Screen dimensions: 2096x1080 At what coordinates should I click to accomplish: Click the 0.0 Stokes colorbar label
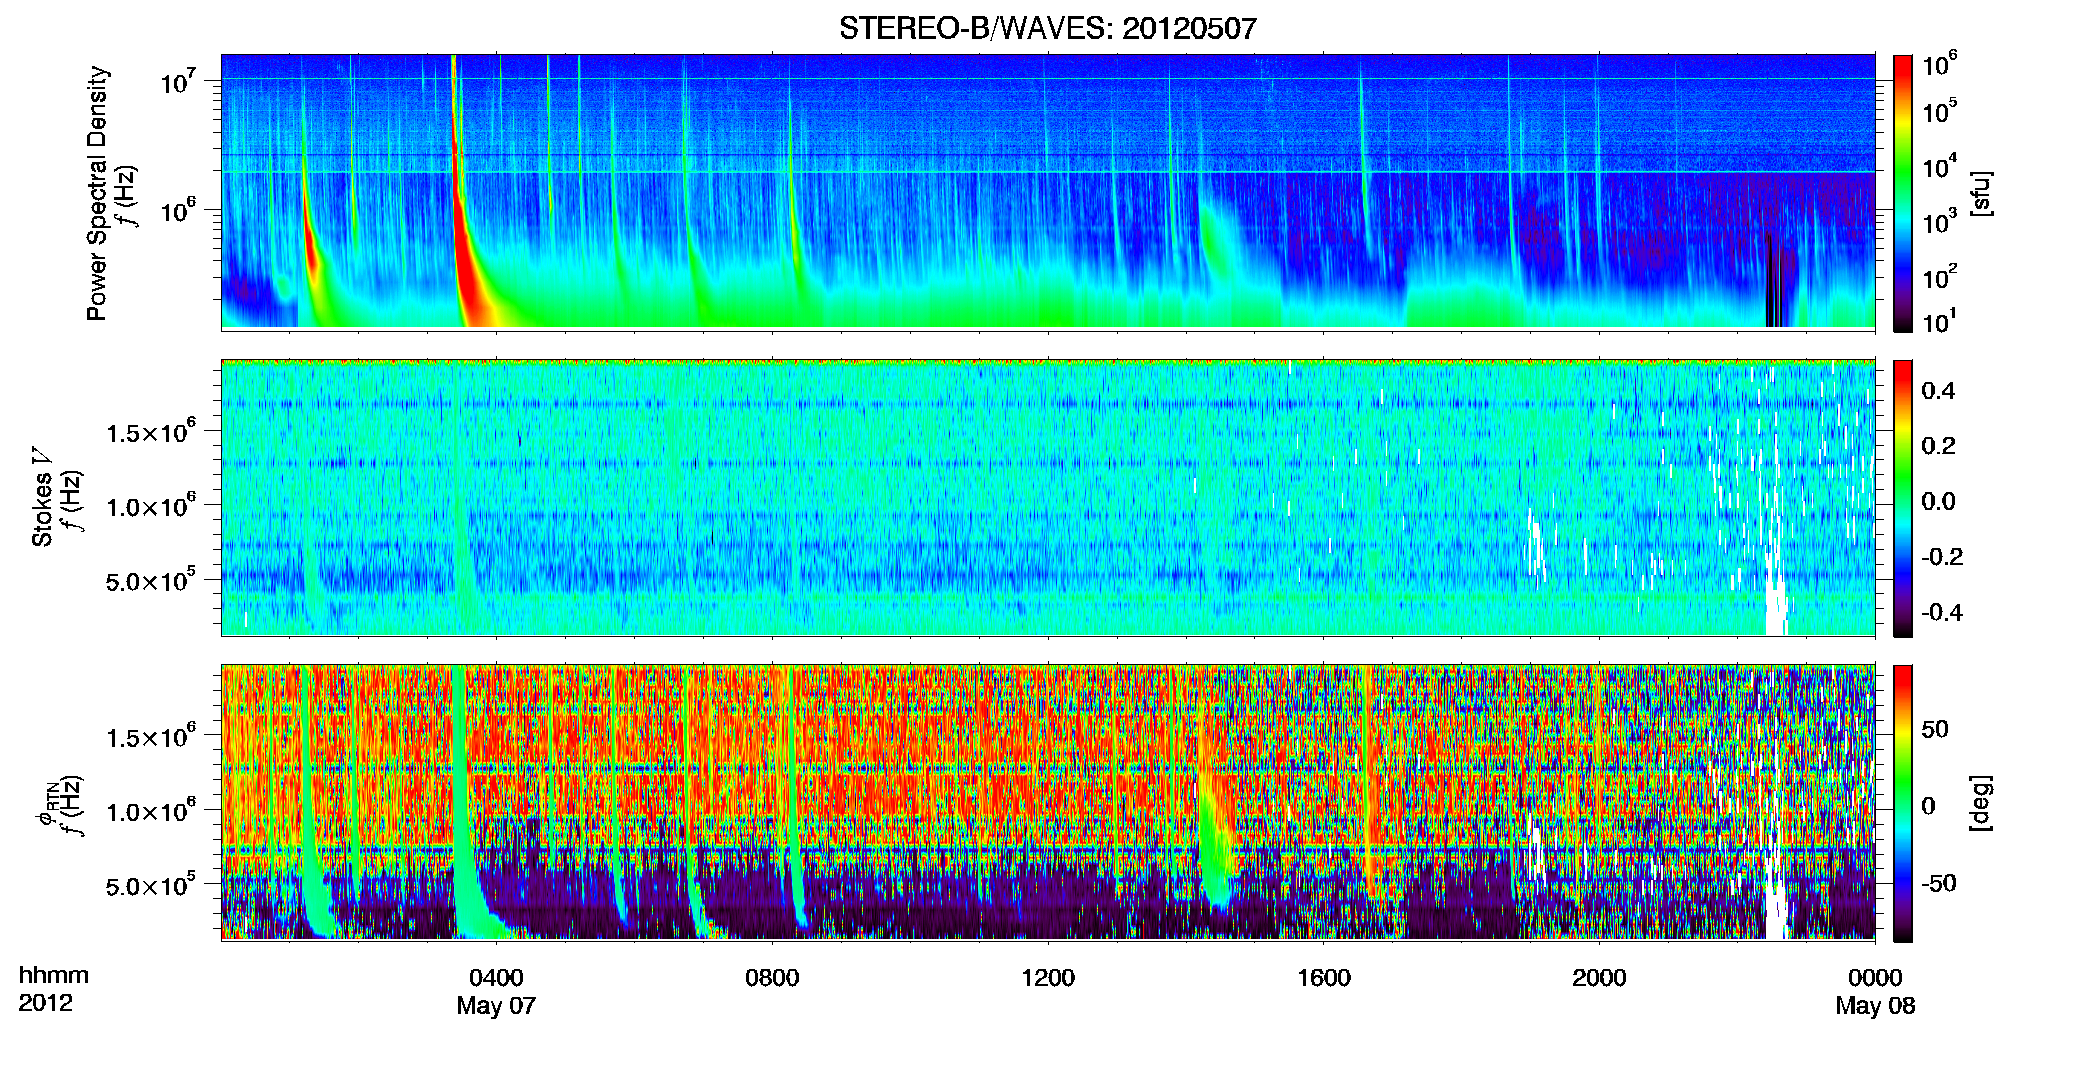[1938, 501]
